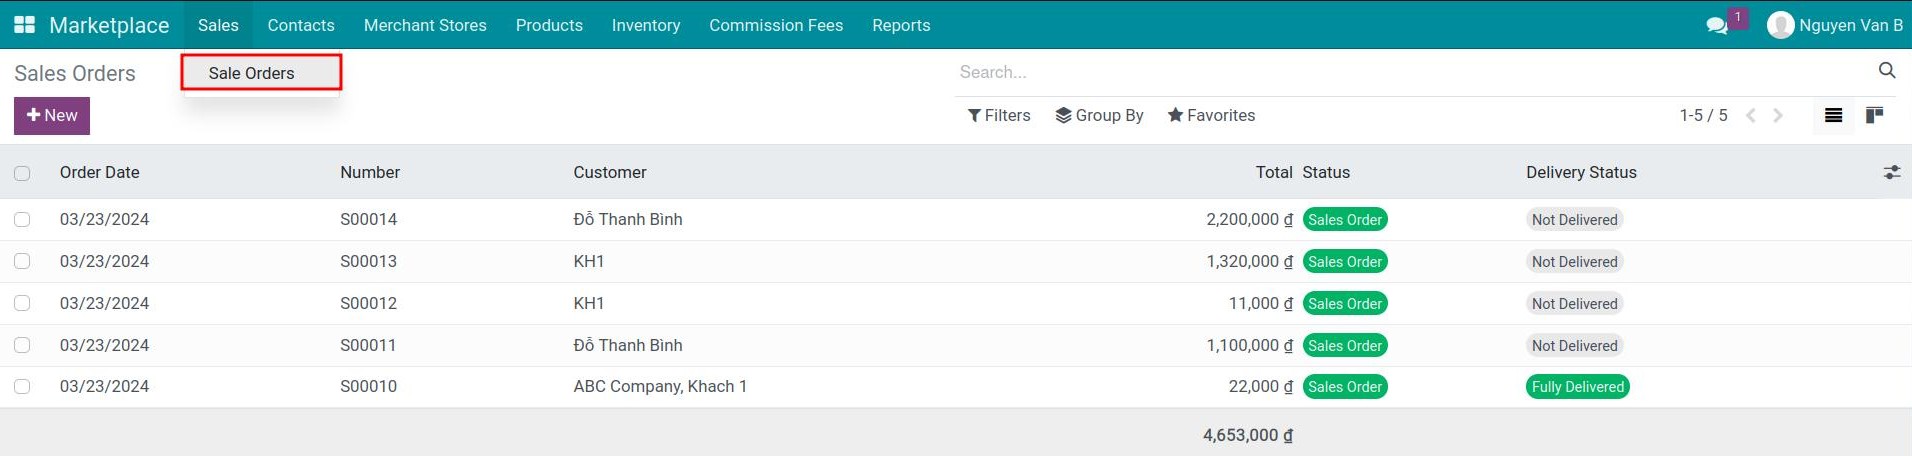Open order number S00013
This screenshot has width=1912, height=456.
pos(369,262)
